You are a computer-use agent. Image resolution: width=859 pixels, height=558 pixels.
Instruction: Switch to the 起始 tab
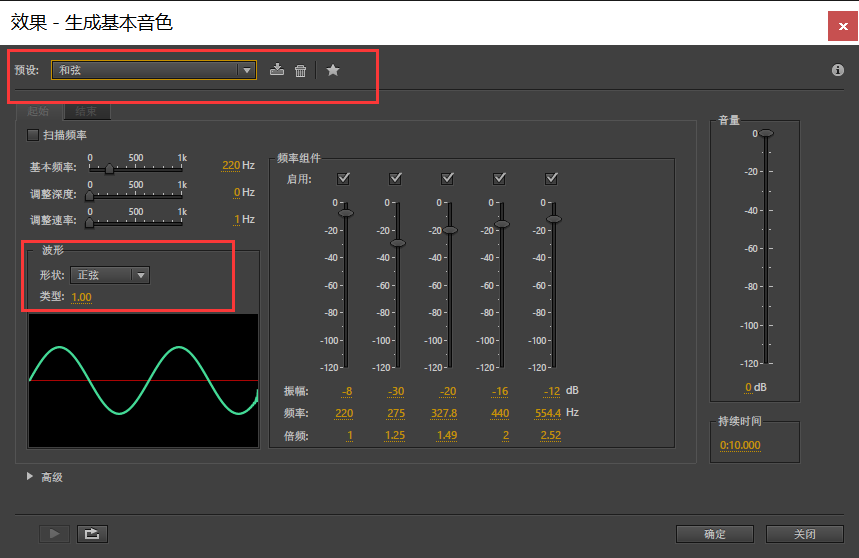point(38,111)
